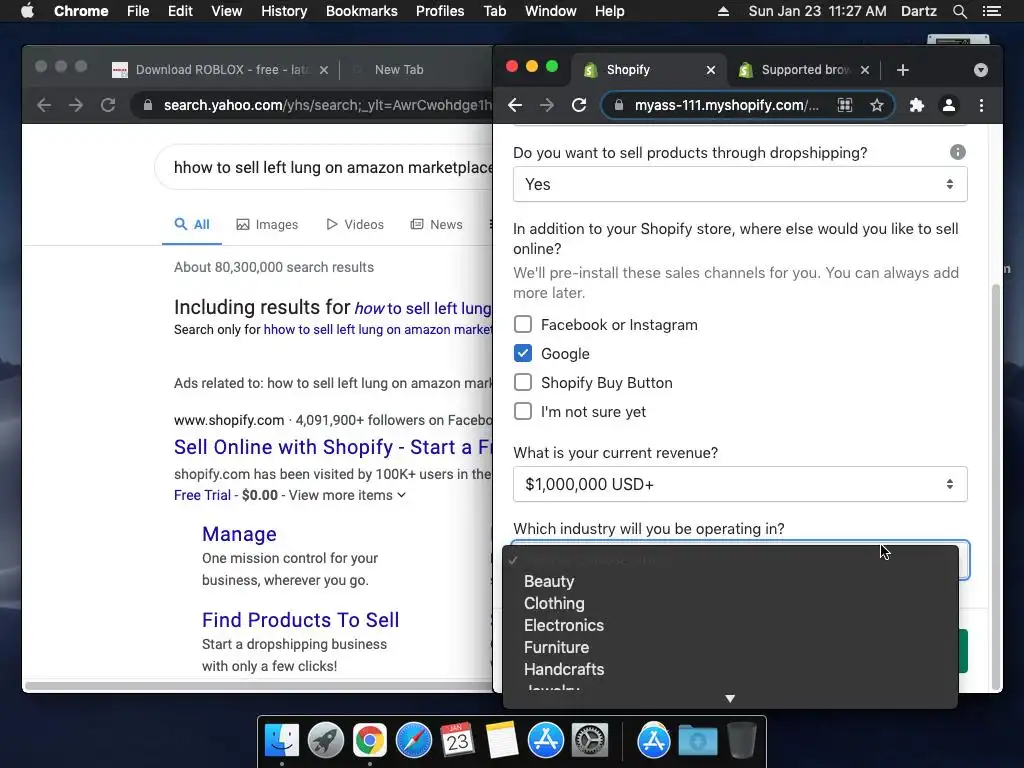Open Sell Online with Shopify link

point(333,447)
